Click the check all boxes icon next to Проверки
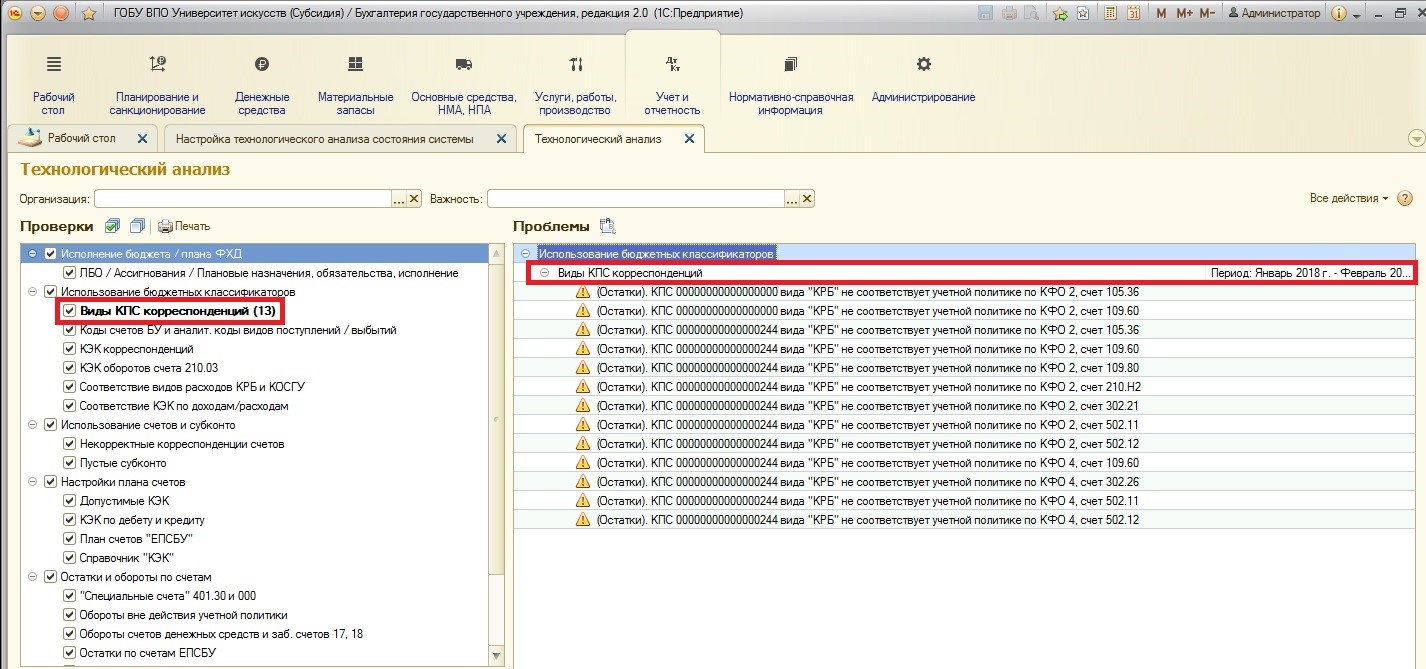Screen dimensions: 1426x669 click(x=113, y=226)
